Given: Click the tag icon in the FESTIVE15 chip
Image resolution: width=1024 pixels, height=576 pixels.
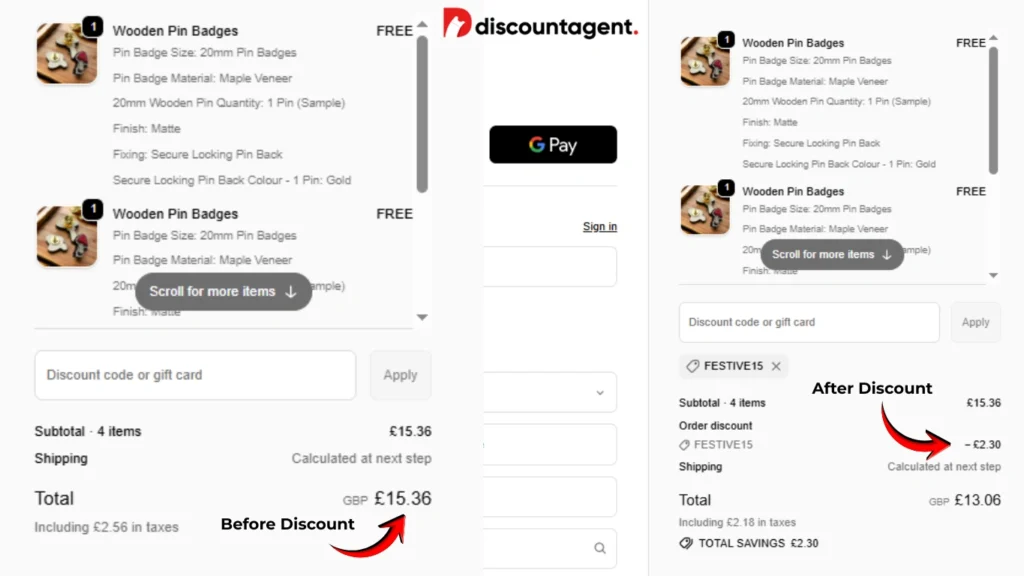Looking at the screenshot, I should 693,366.
